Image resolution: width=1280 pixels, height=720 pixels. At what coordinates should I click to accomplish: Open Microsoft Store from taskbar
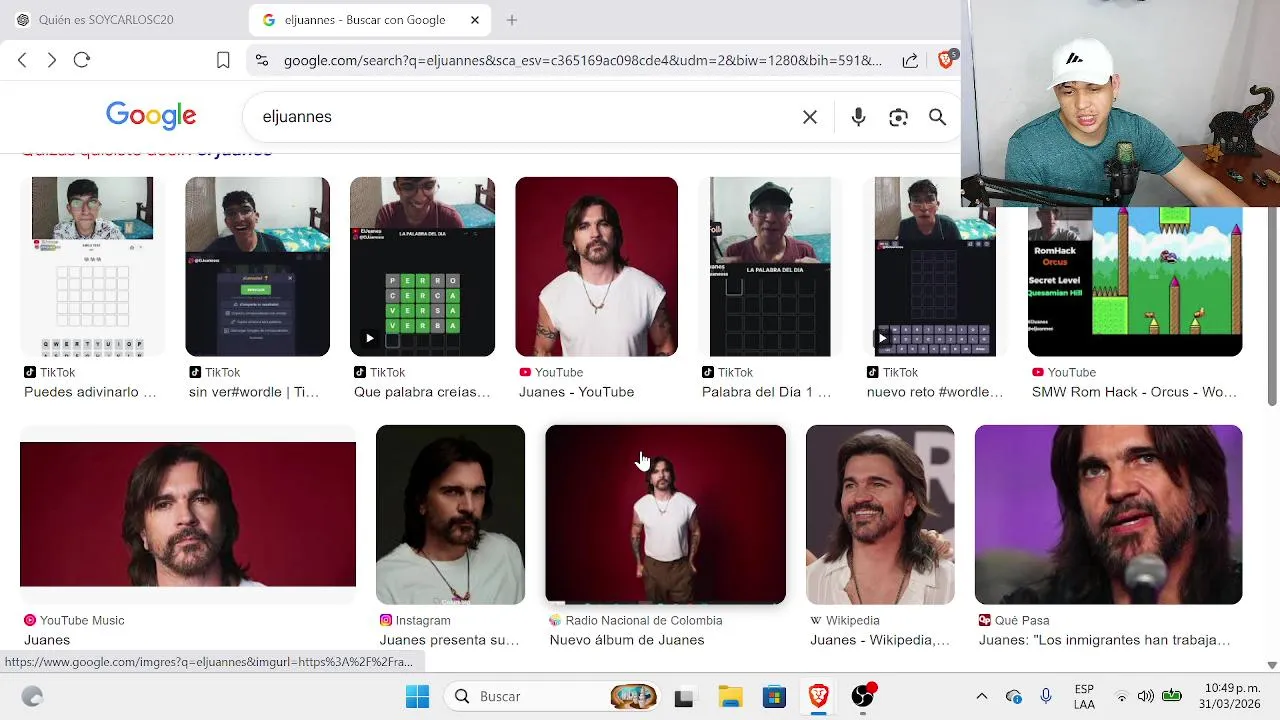point(774,696)
